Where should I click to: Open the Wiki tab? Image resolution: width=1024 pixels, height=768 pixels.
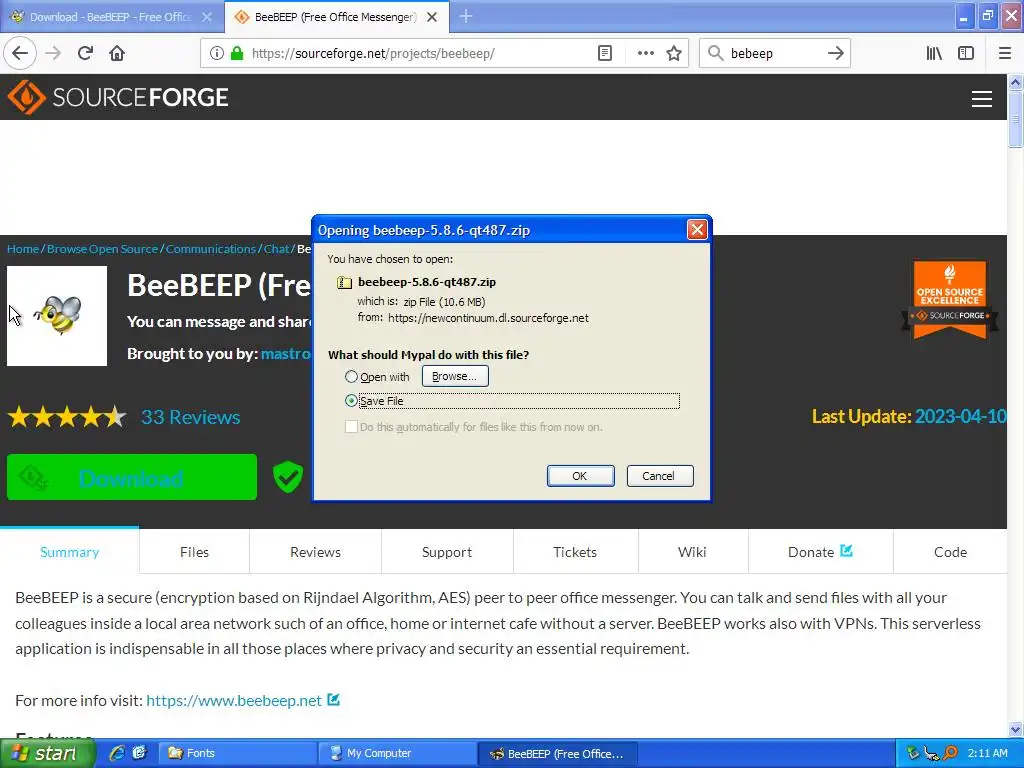click(692, 552)
